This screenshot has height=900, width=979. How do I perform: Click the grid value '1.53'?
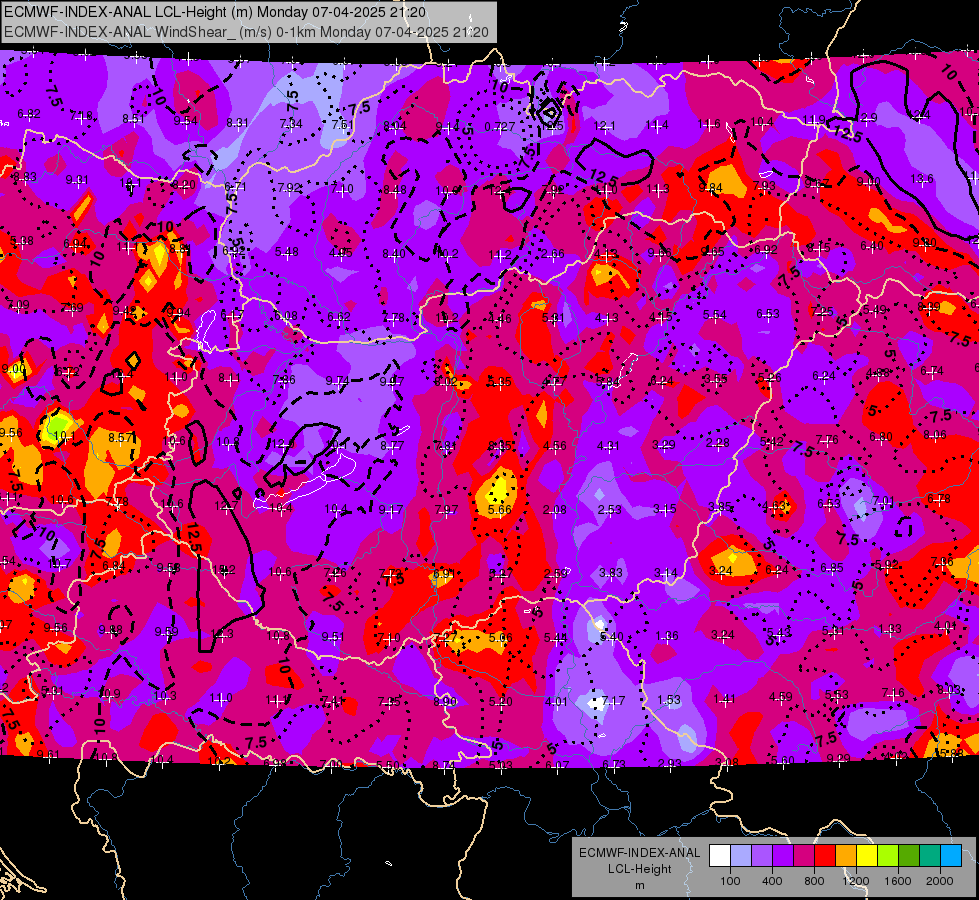[x=669, y=700]
